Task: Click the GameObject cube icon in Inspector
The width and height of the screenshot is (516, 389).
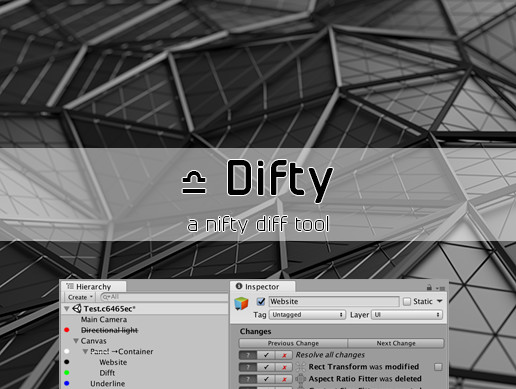Action: point(241,303)
